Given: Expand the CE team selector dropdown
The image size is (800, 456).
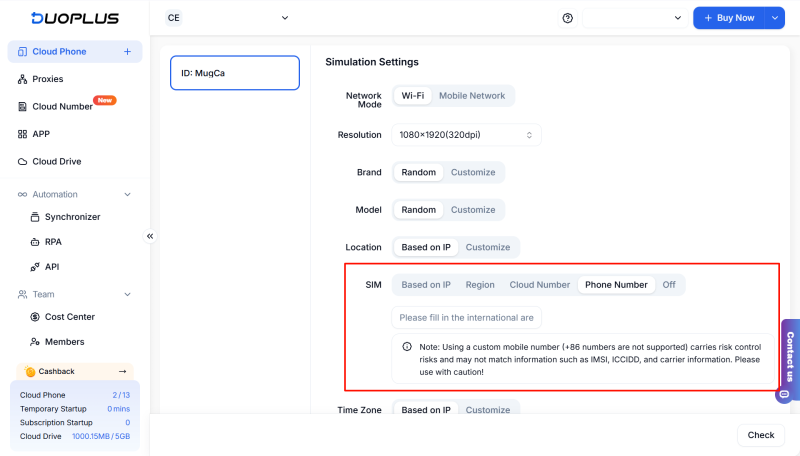Looking at the screenshot, I should 228,18.
